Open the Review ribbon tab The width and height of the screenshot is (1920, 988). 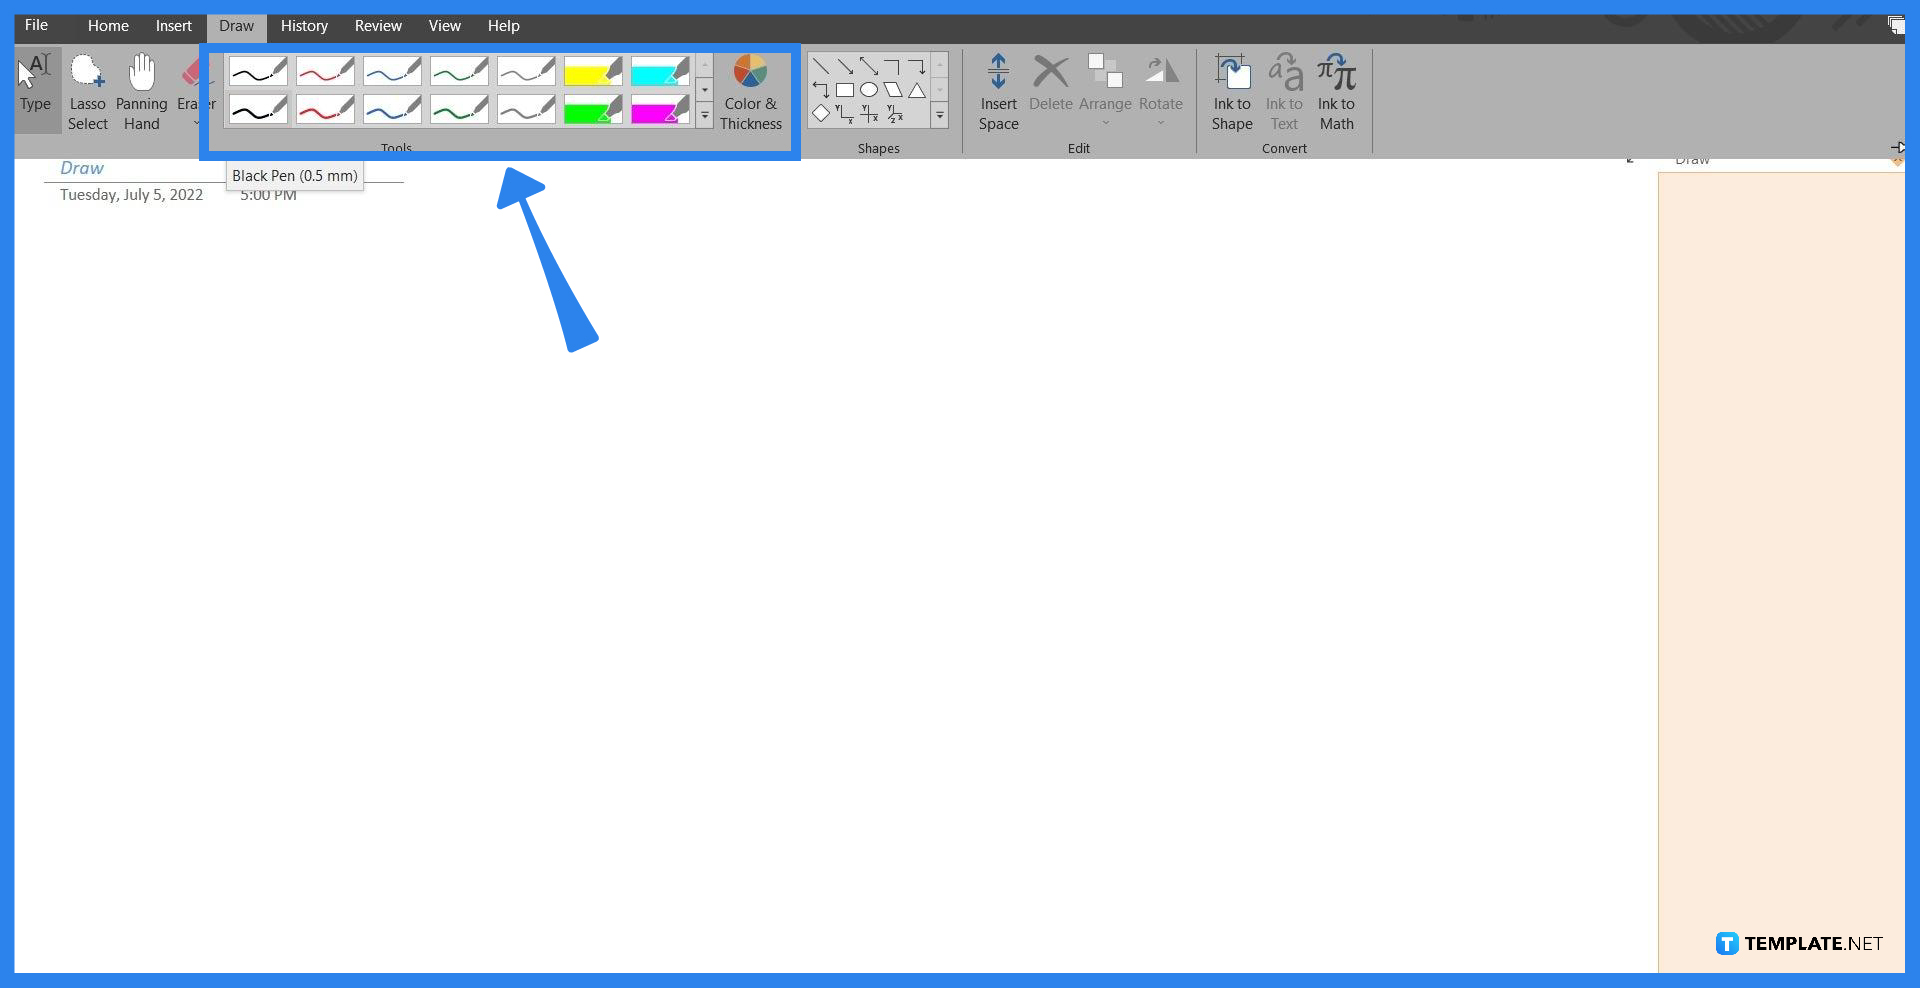pos(377,26)
